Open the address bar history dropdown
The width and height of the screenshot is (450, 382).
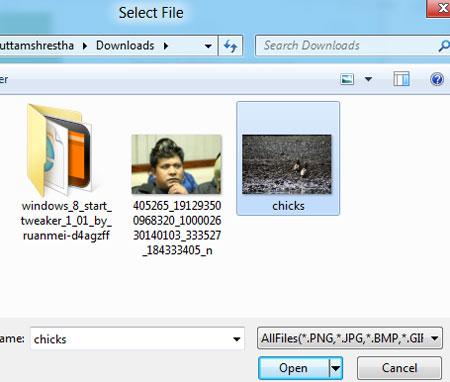pyautogui.click(x=208, y=46)
